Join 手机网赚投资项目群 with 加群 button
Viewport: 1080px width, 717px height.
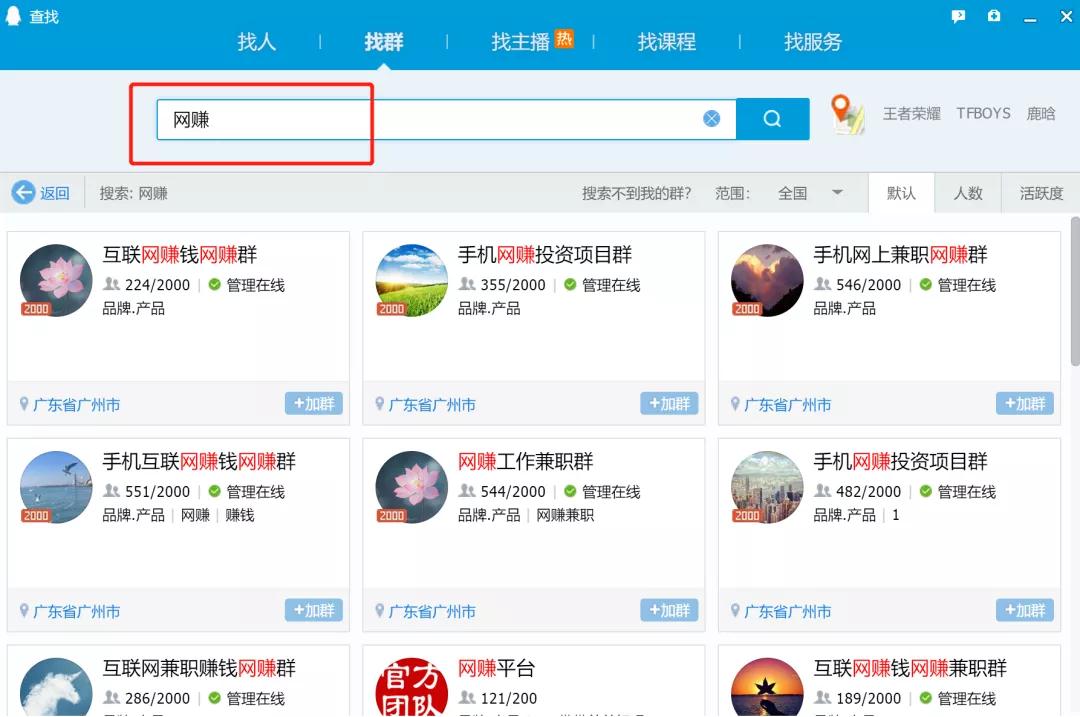point(669,404)
